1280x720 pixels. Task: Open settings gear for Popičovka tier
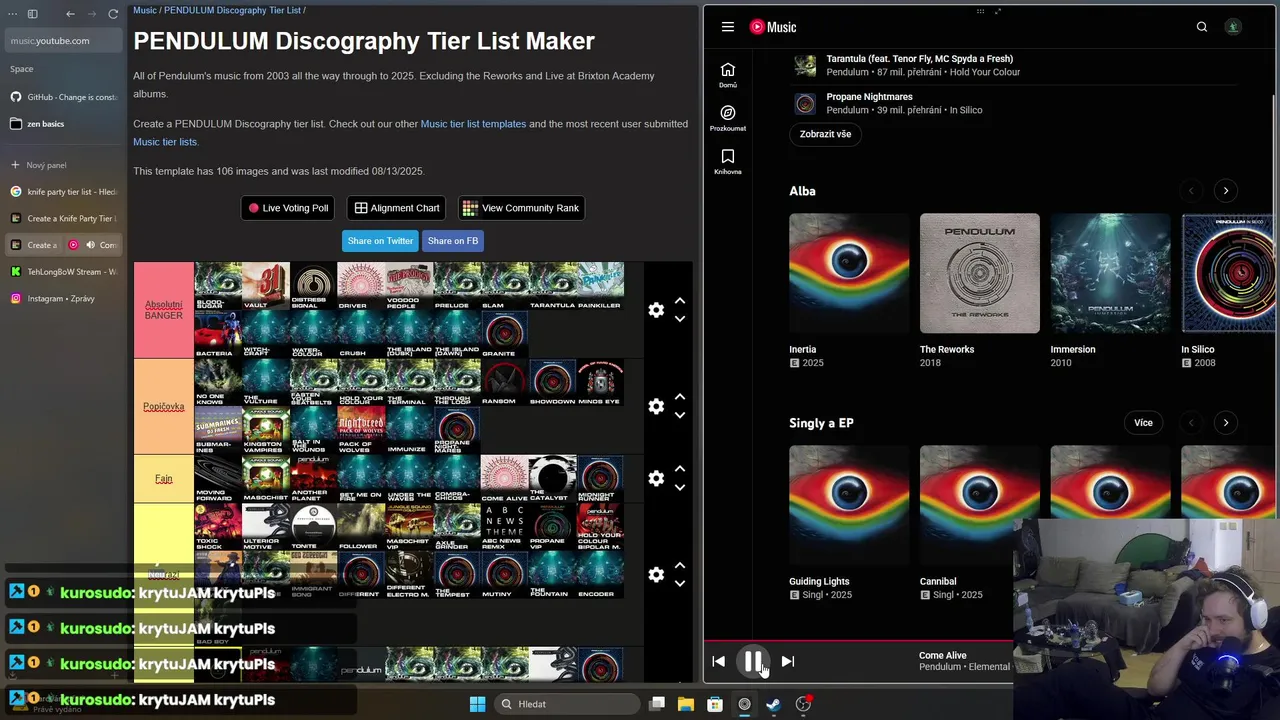[656, 406]
